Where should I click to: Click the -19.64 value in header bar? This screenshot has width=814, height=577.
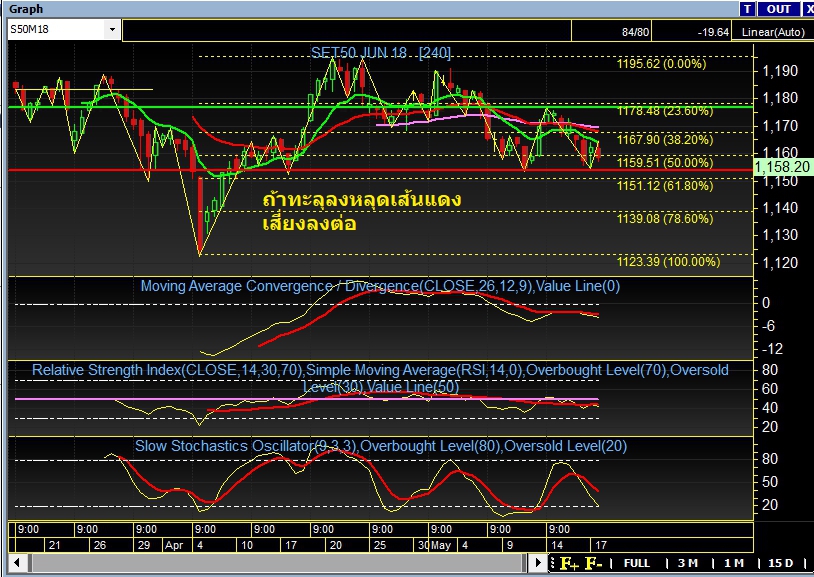(713, 32)
